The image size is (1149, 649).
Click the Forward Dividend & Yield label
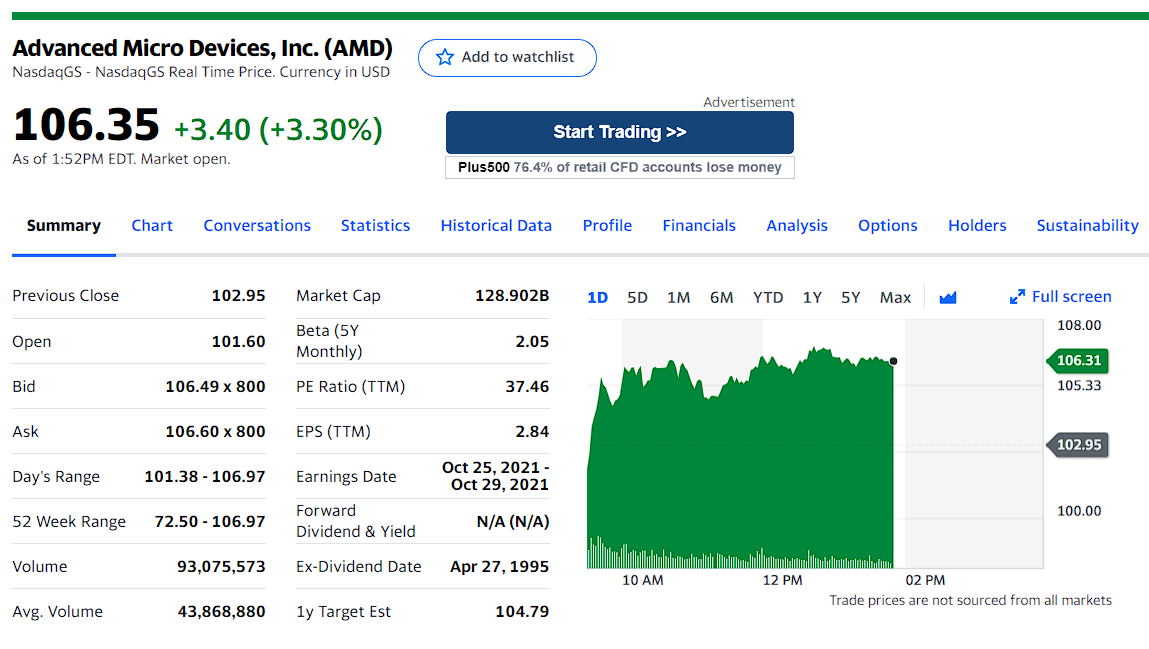click(355, 522)
